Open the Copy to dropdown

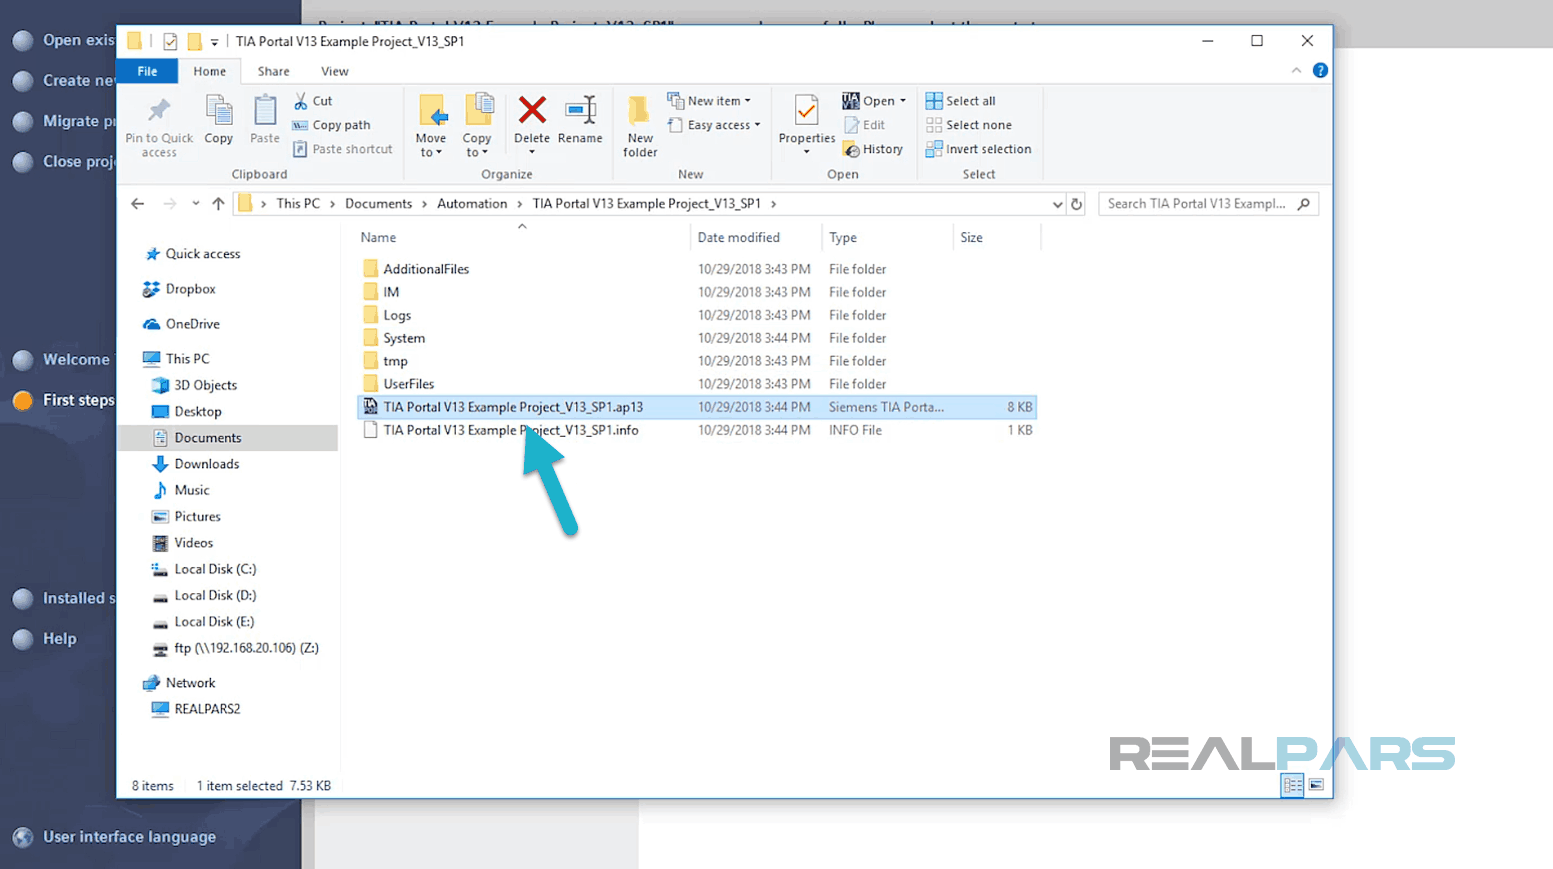tap(477, 145)
